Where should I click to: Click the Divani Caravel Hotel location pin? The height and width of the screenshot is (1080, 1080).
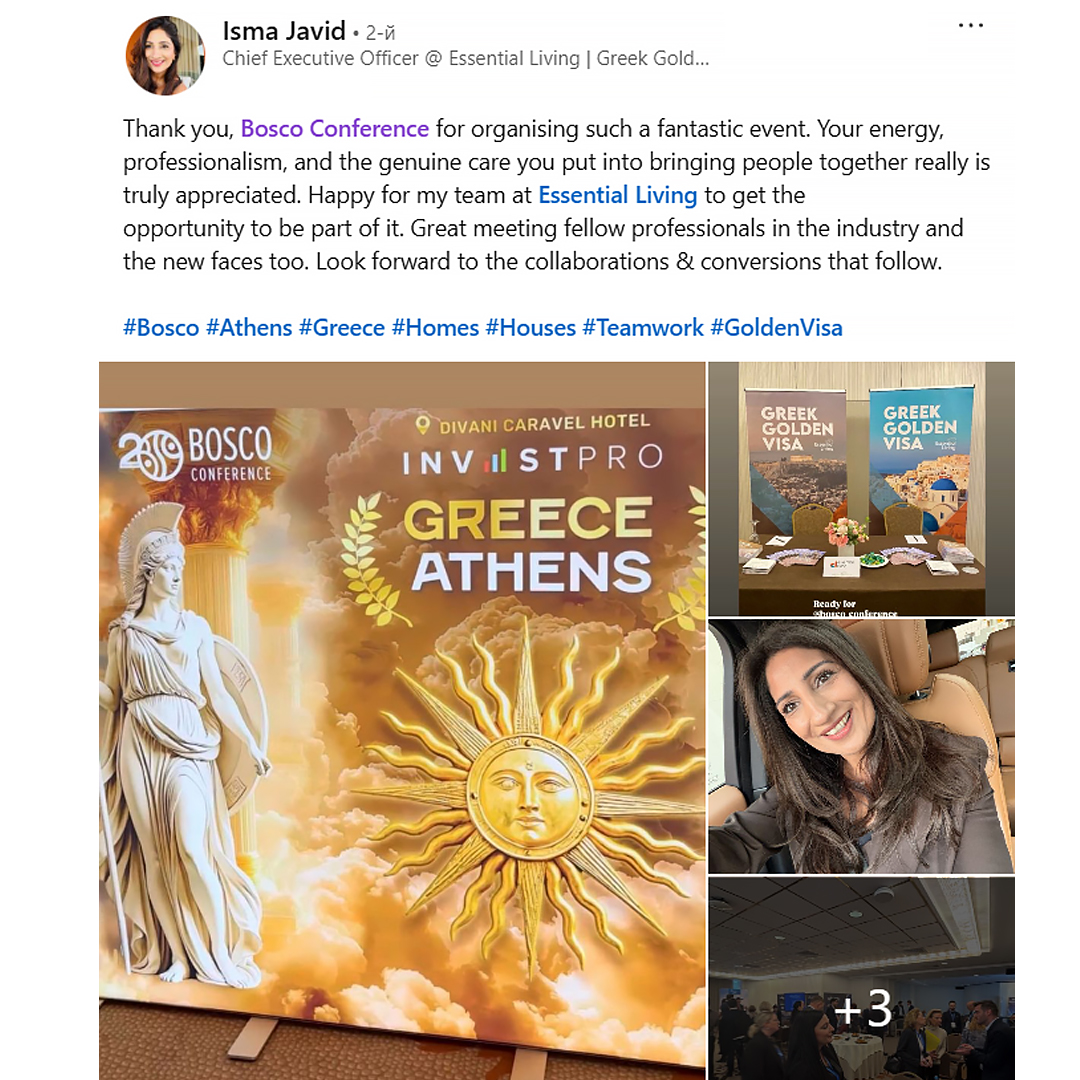(423, 426)
